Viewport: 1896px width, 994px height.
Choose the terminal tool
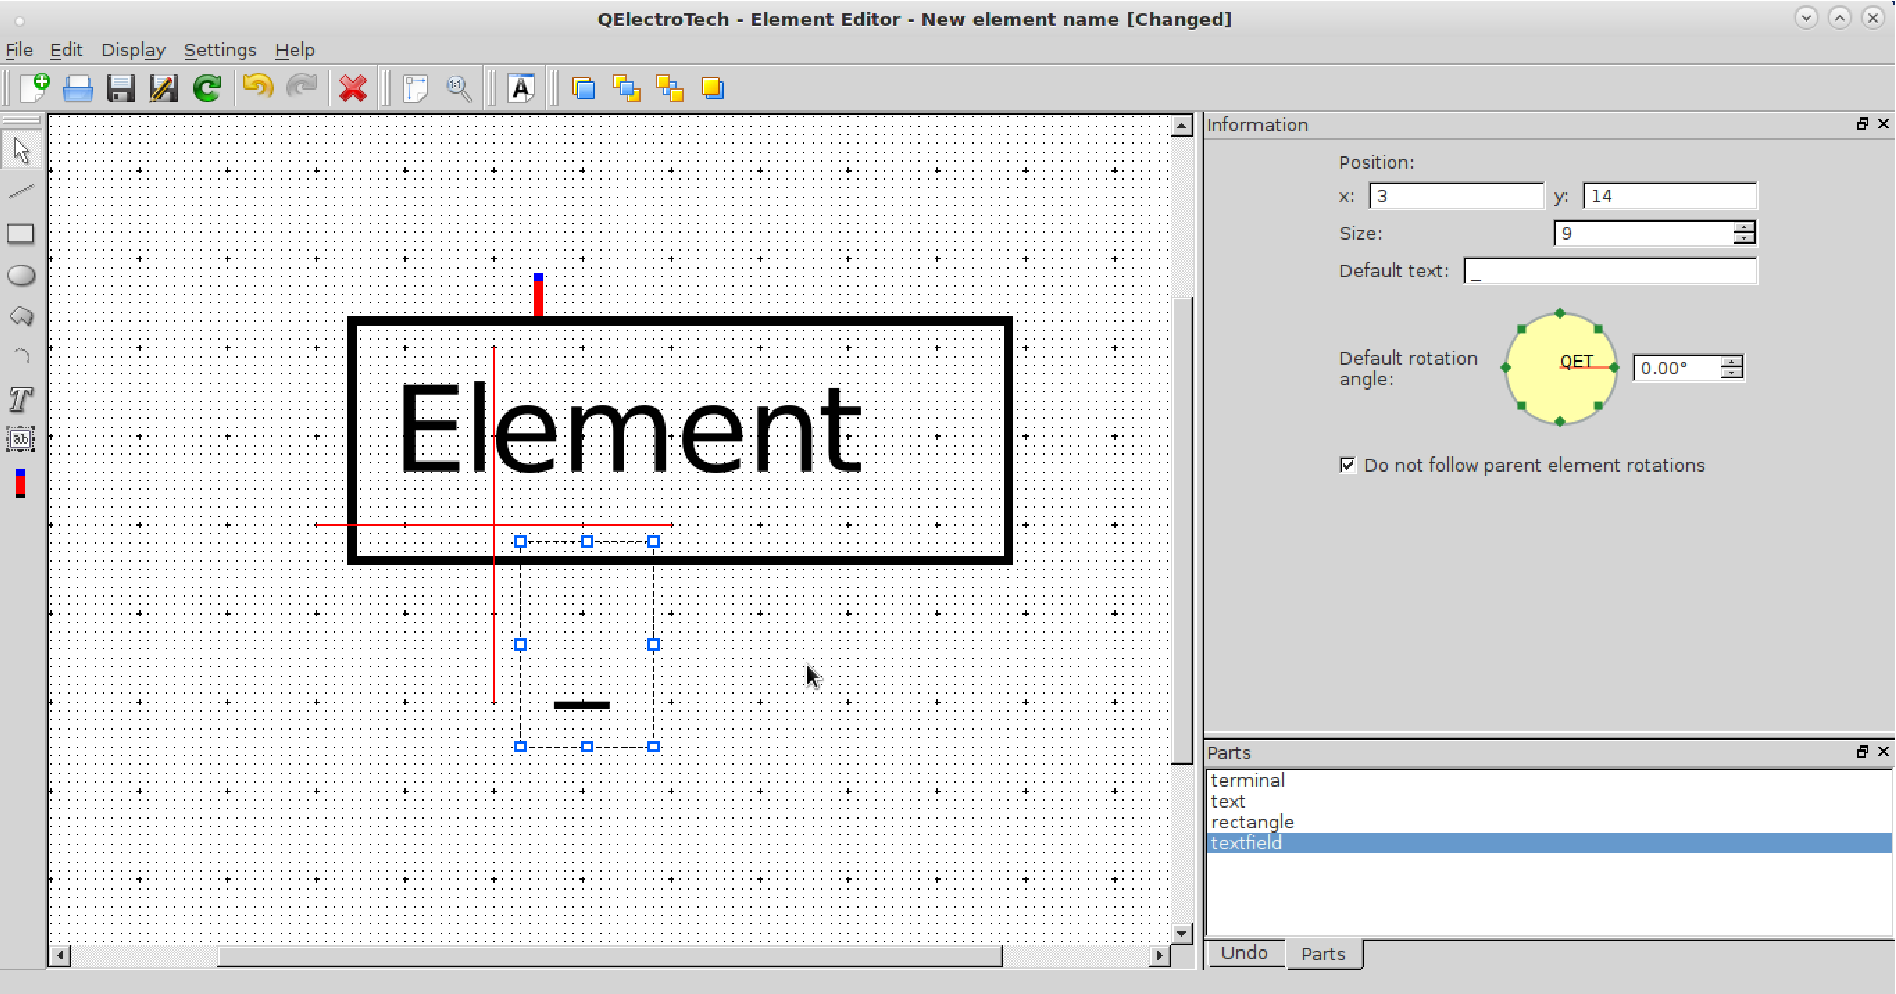click(x=21, y=483)
